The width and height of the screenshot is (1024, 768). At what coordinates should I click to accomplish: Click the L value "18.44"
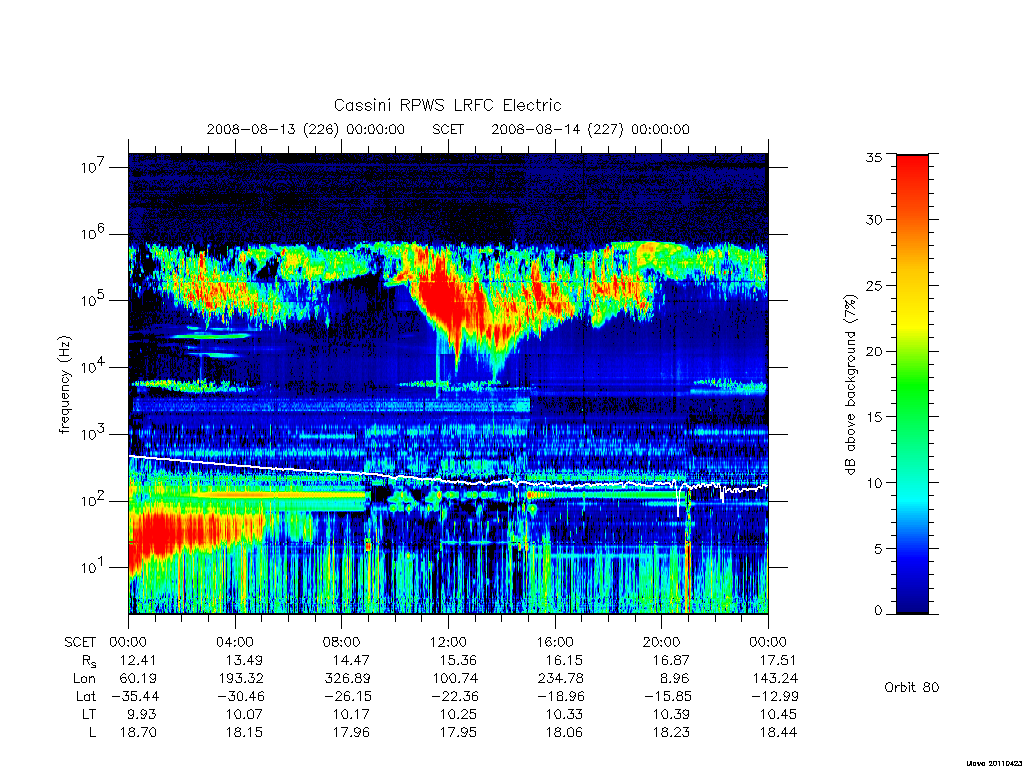point(778,733)
